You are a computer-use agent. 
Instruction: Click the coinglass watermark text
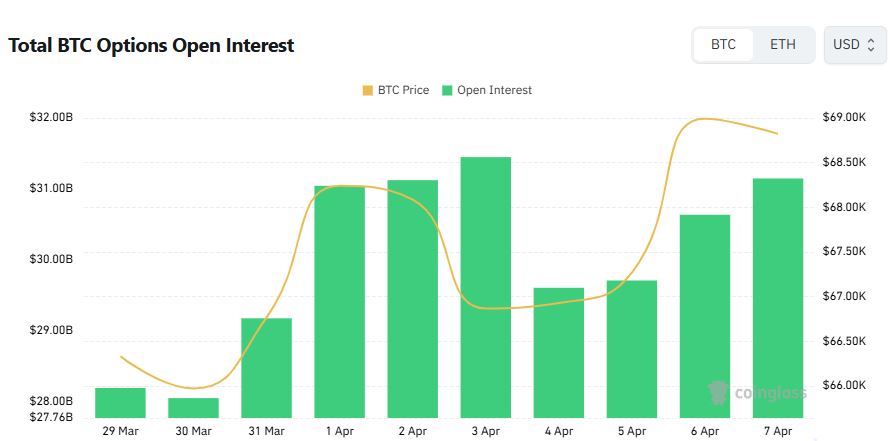[x=770, y=393]
